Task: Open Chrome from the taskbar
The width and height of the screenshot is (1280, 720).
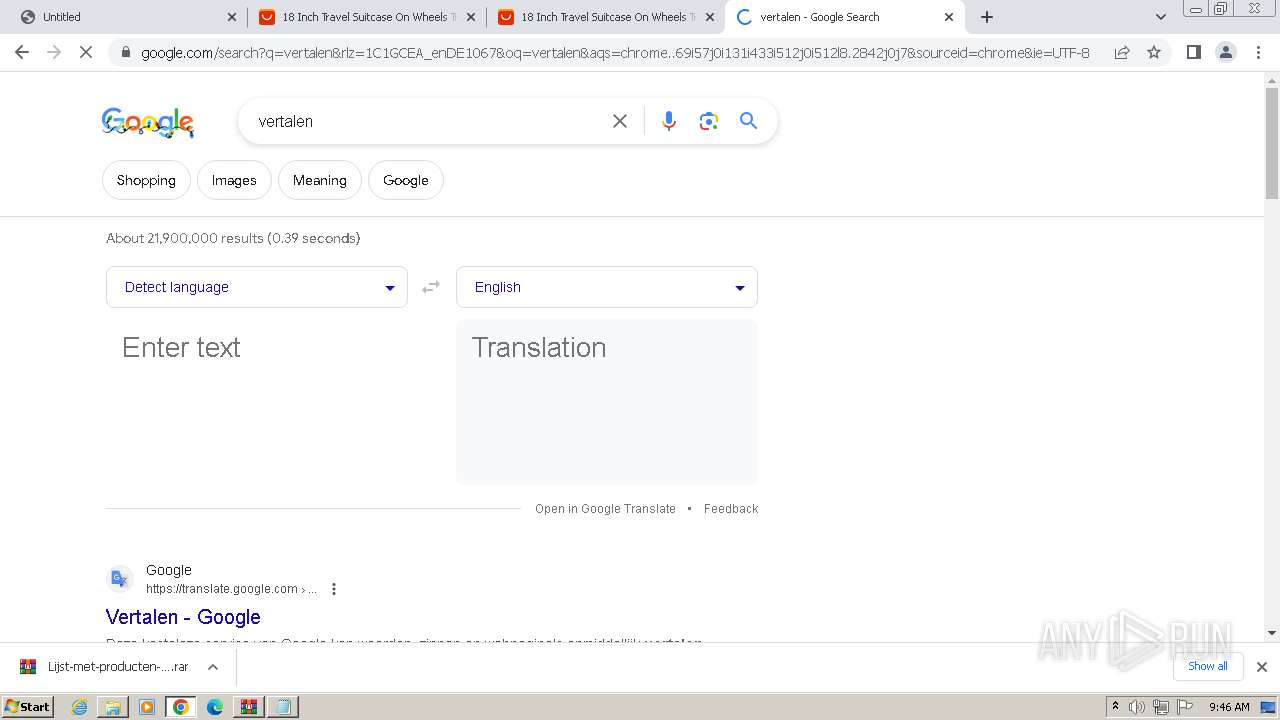Action: pos(181,707)
